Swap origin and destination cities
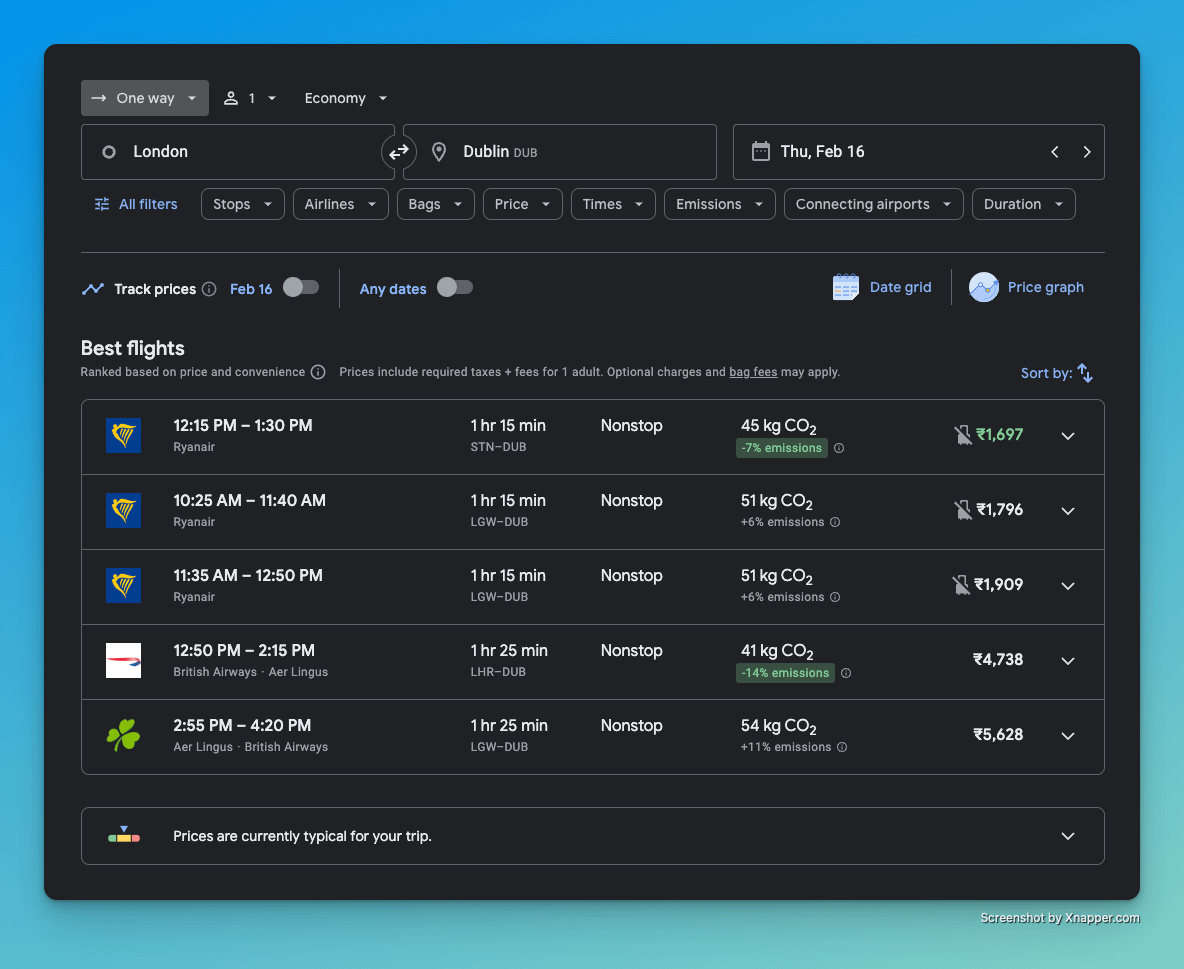Image resolution: width=1184 pixels, height=969 pixels. tap(399, 152)
